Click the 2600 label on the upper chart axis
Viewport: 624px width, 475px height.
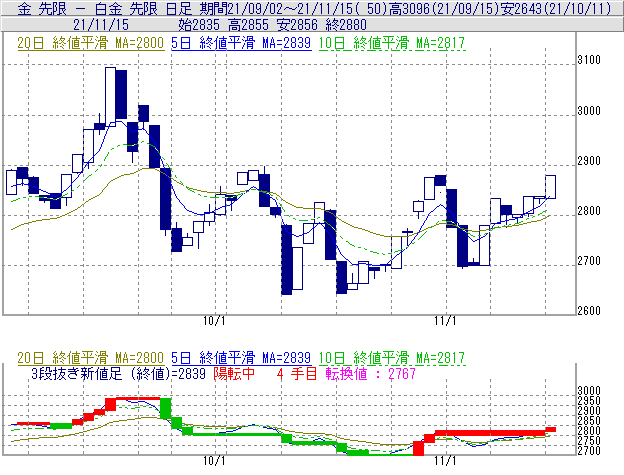(589, 311)
